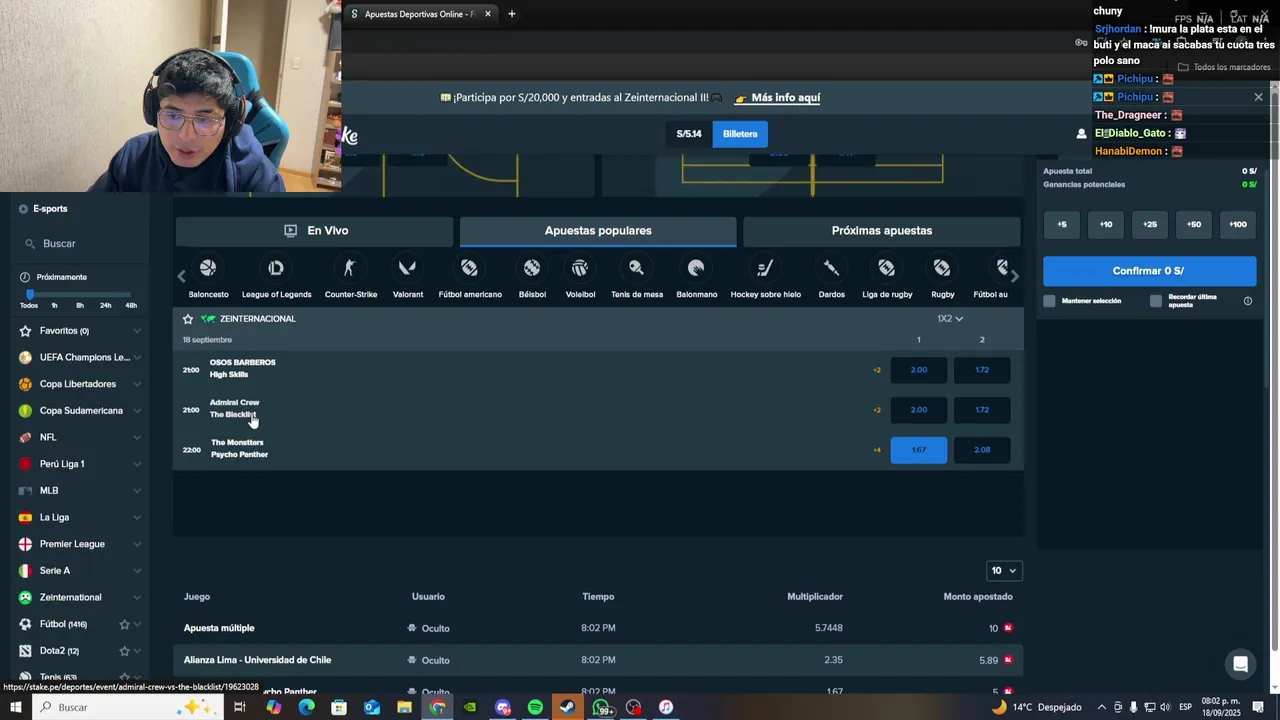Add +5 to the bet amount
Screen dimensions: 1280x720
coord(1062,224)
